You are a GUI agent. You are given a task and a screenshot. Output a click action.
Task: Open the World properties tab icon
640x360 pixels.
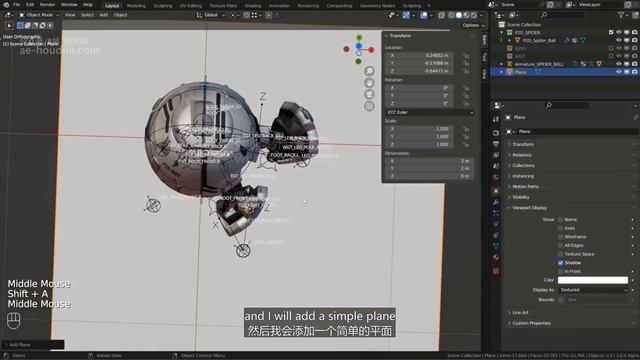pos(496,178)
